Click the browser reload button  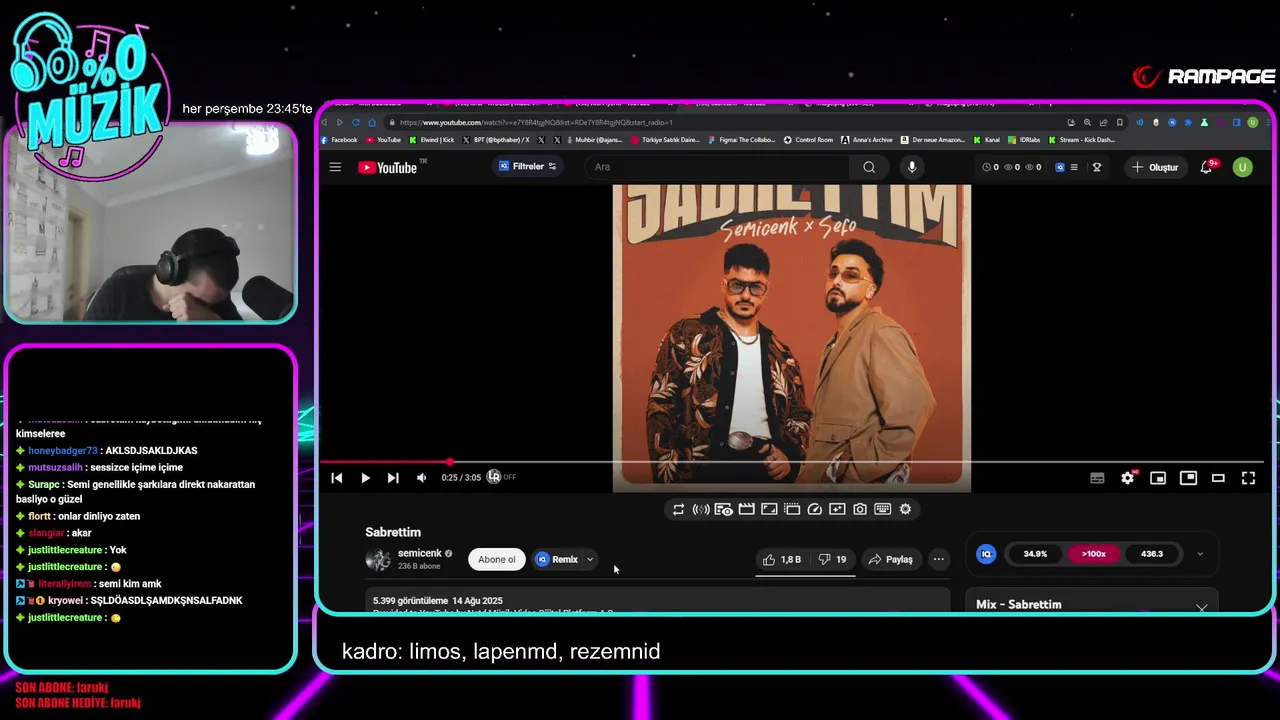pyautogui.click(x=355, y=122)
